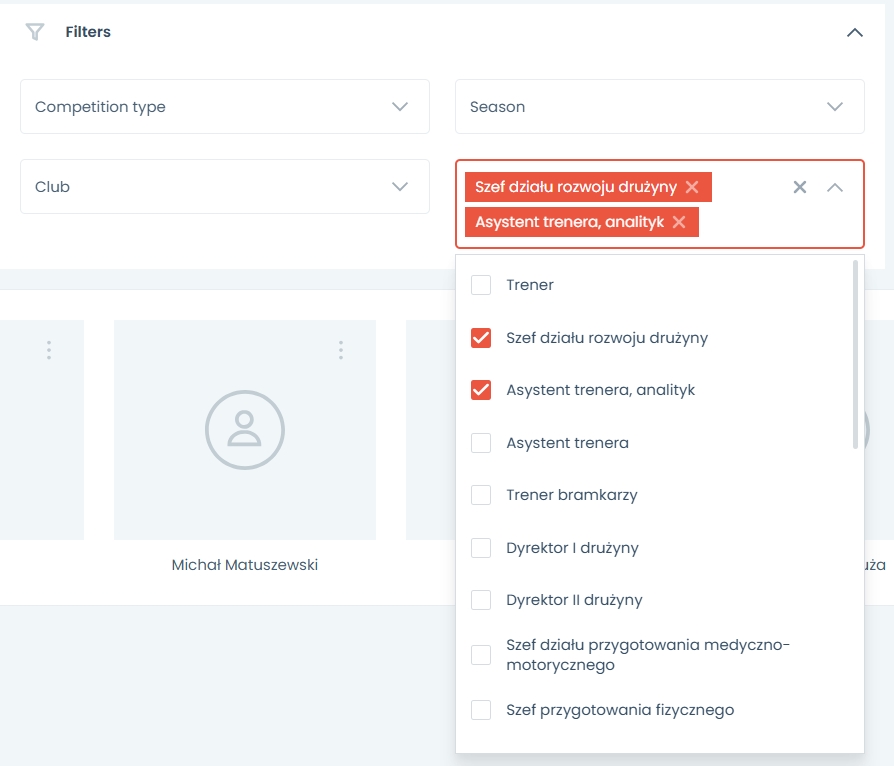Screen dimensions: 894x766
Task: Click the Filters funnel icon
Action: [35, 32]
